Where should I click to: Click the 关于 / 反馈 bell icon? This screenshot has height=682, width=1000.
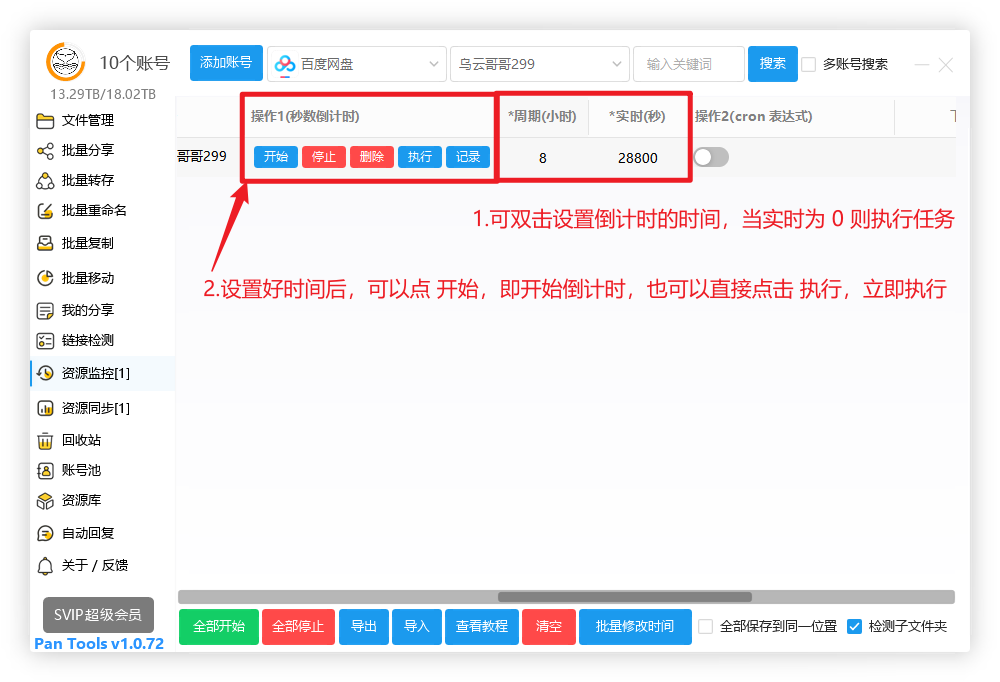[45, 566]
